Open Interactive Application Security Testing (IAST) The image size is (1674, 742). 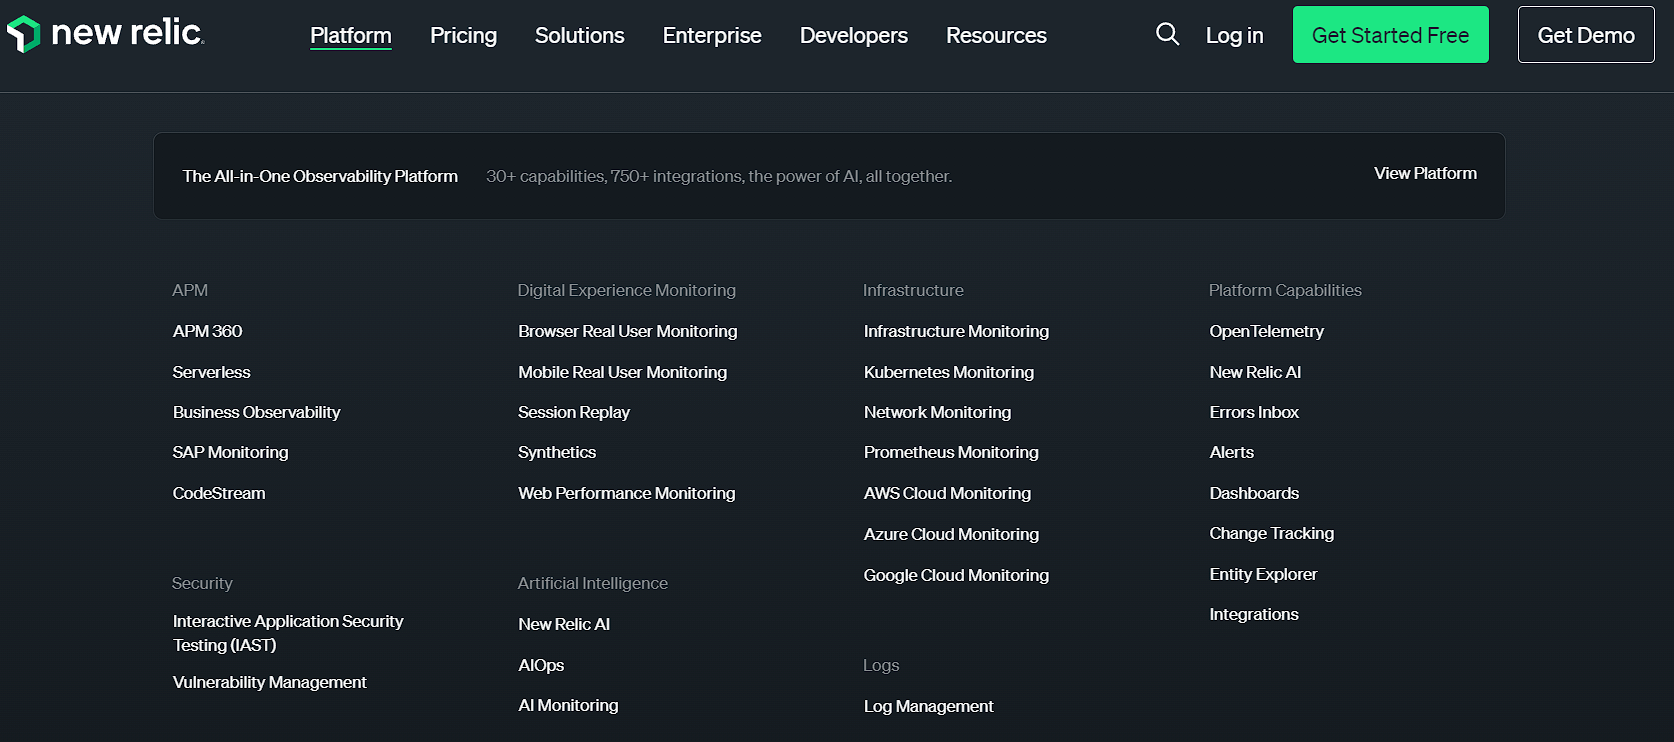click(x=288, y=633)
